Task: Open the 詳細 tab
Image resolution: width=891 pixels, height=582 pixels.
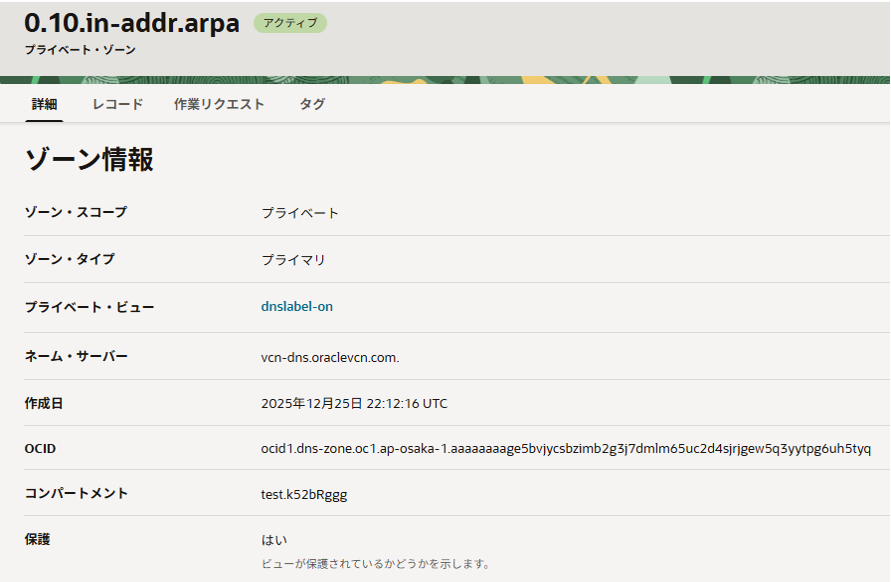Action: 44,104
